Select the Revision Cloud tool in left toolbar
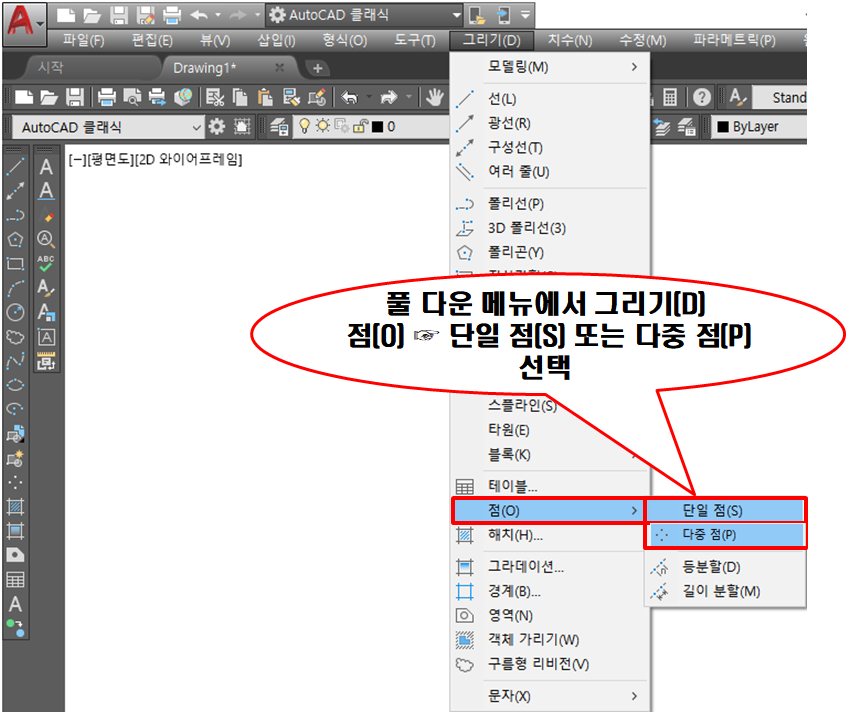 15,337
